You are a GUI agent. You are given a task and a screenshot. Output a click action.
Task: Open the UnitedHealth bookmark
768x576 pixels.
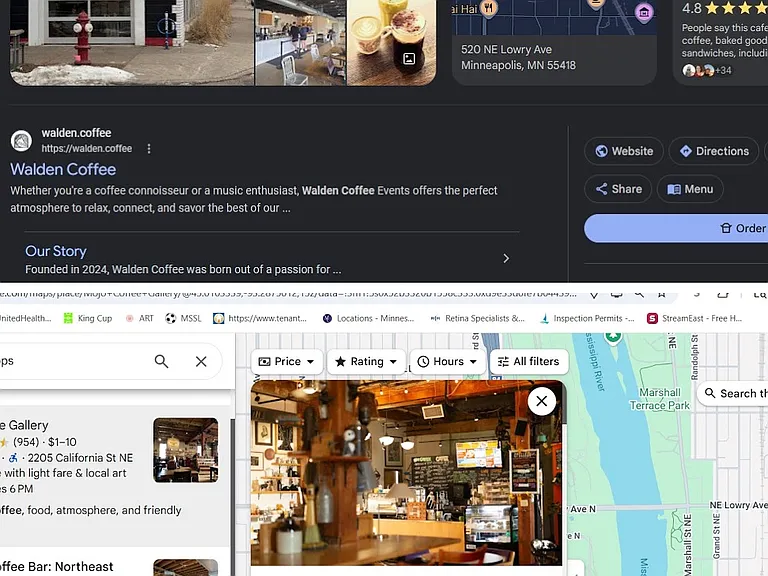[25, 318]
